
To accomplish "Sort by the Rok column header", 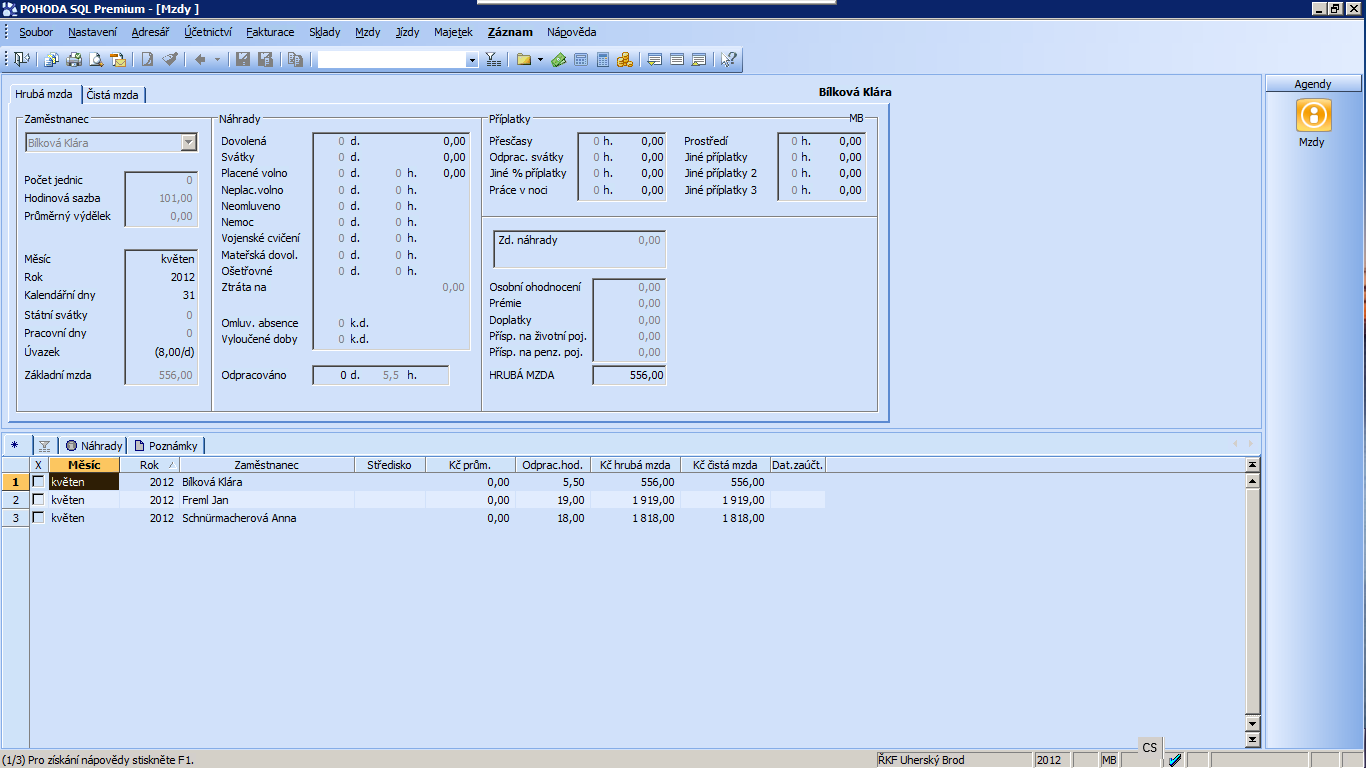I will coord(149,465).
